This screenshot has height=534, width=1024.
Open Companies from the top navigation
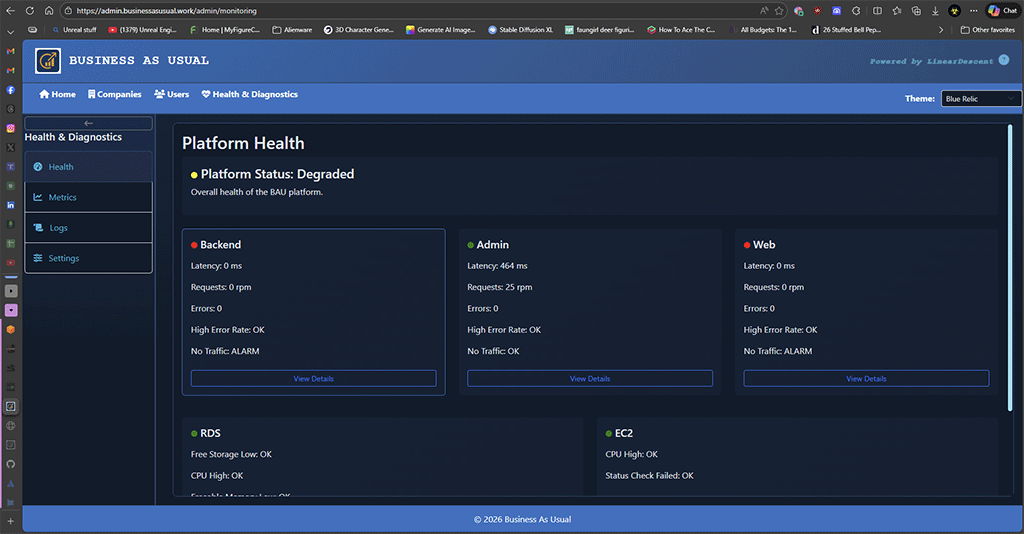pyautogui.click(x=92, y=95)
